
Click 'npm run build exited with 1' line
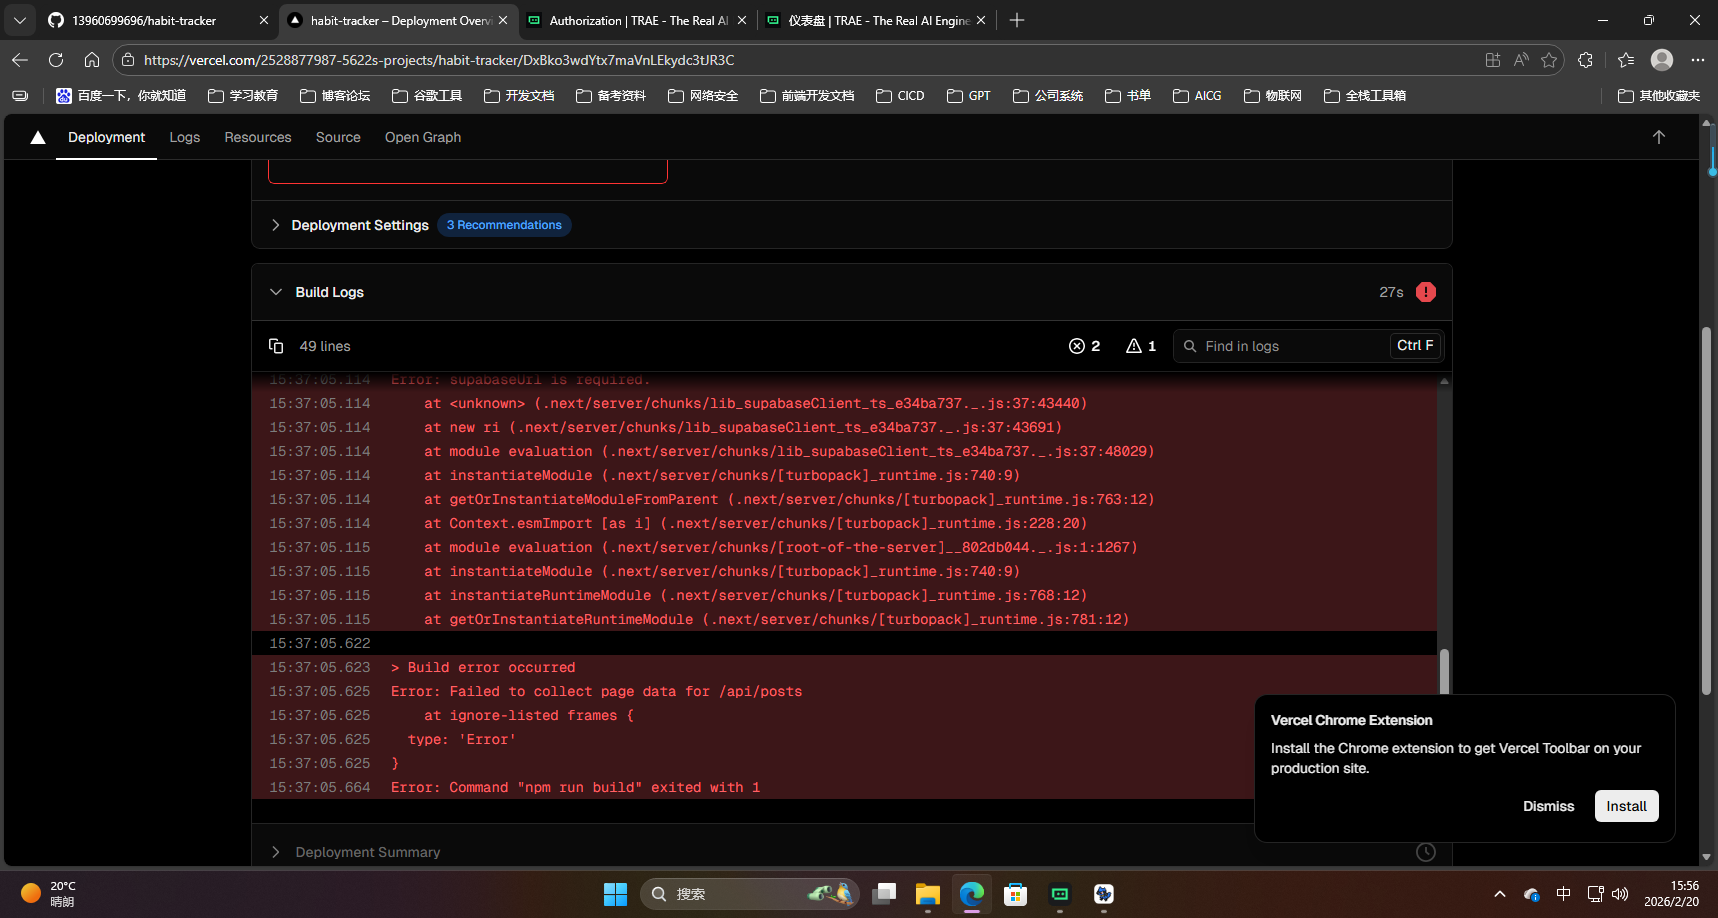click(575, 787)
